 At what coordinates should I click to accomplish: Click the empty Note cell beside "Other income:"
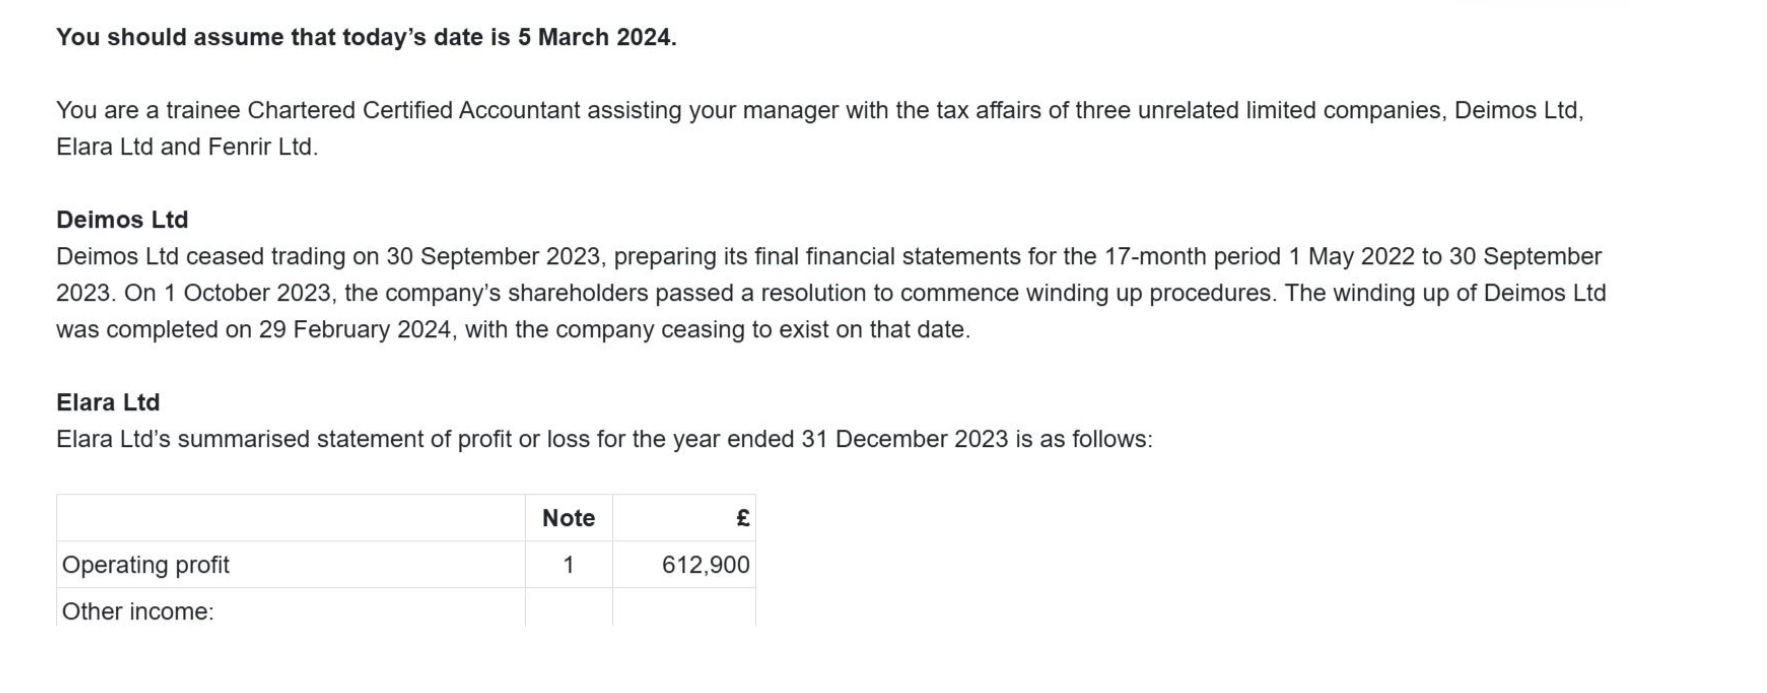[x=568, y=609]
